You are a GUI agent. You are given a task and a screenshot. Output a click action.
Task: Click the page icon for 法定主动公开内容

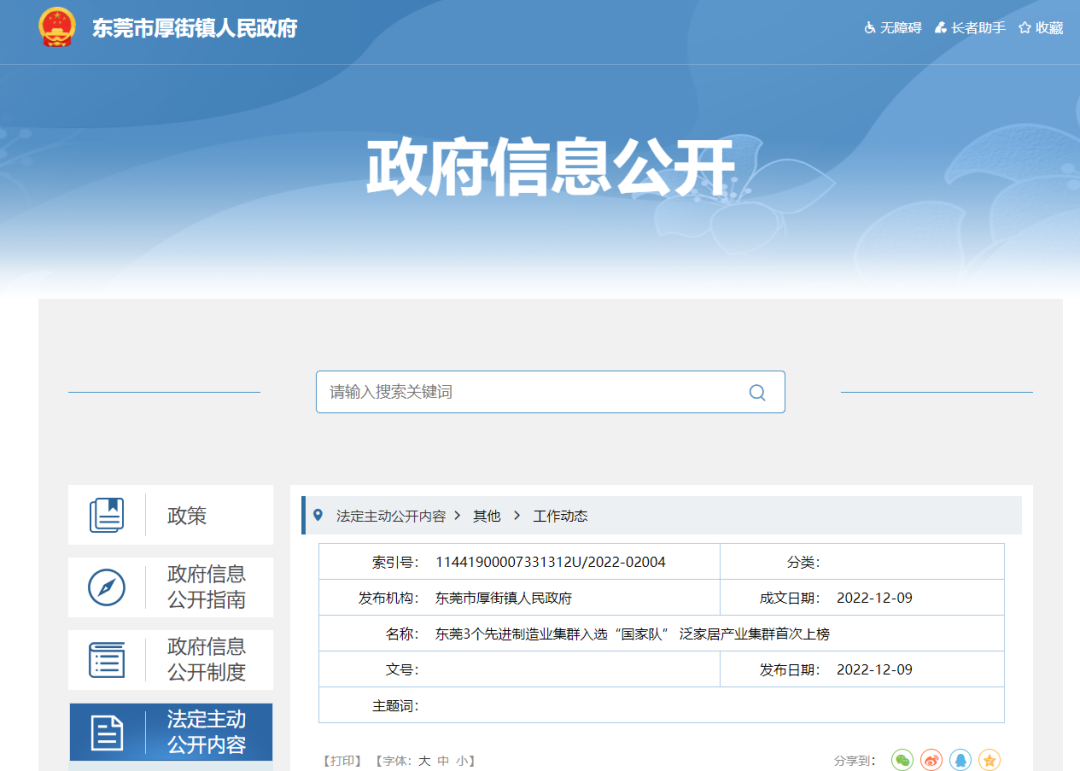[x=107, y=732]
